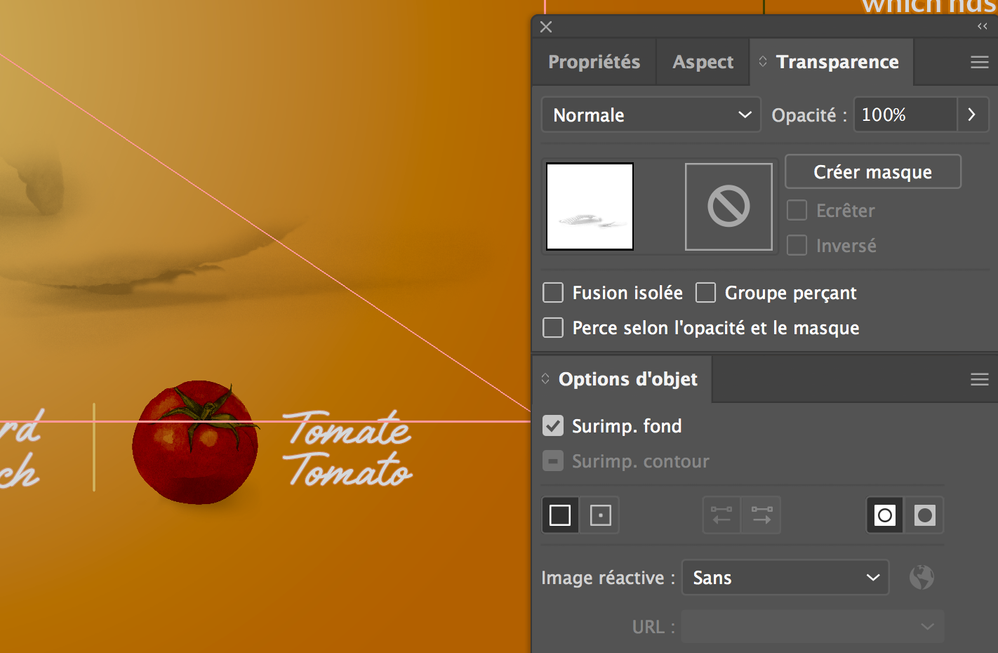Click the Opacité 100% field
This screenshot has height=653, width=998.
click(x=905, y=115)
